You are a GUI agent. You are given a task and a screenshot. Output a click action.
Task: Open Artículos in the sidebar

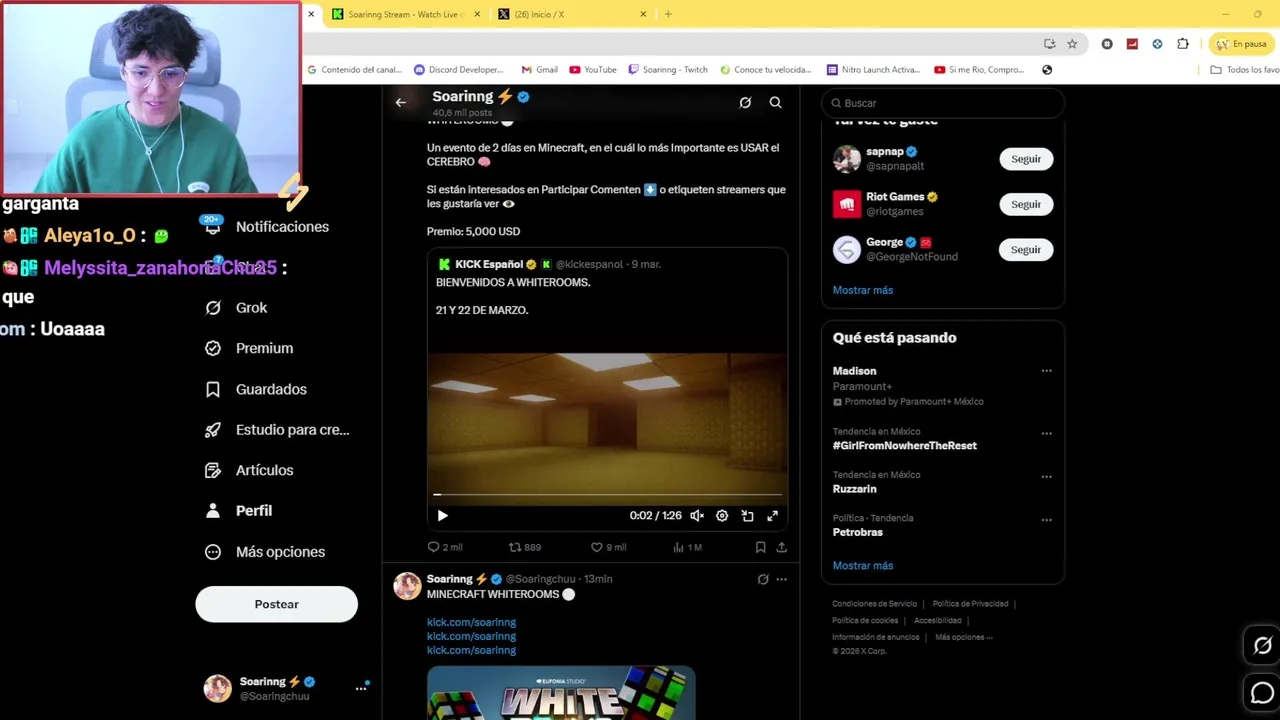pyautogui.click(x=249, y=470)
